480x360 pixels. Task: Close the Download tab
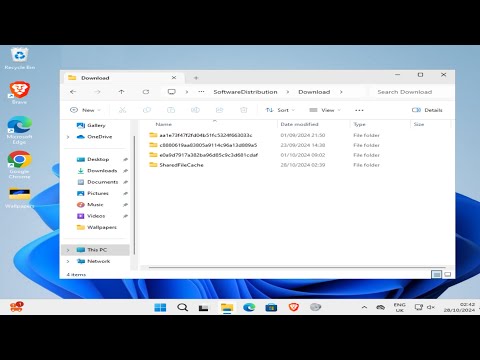click(174, 78)
